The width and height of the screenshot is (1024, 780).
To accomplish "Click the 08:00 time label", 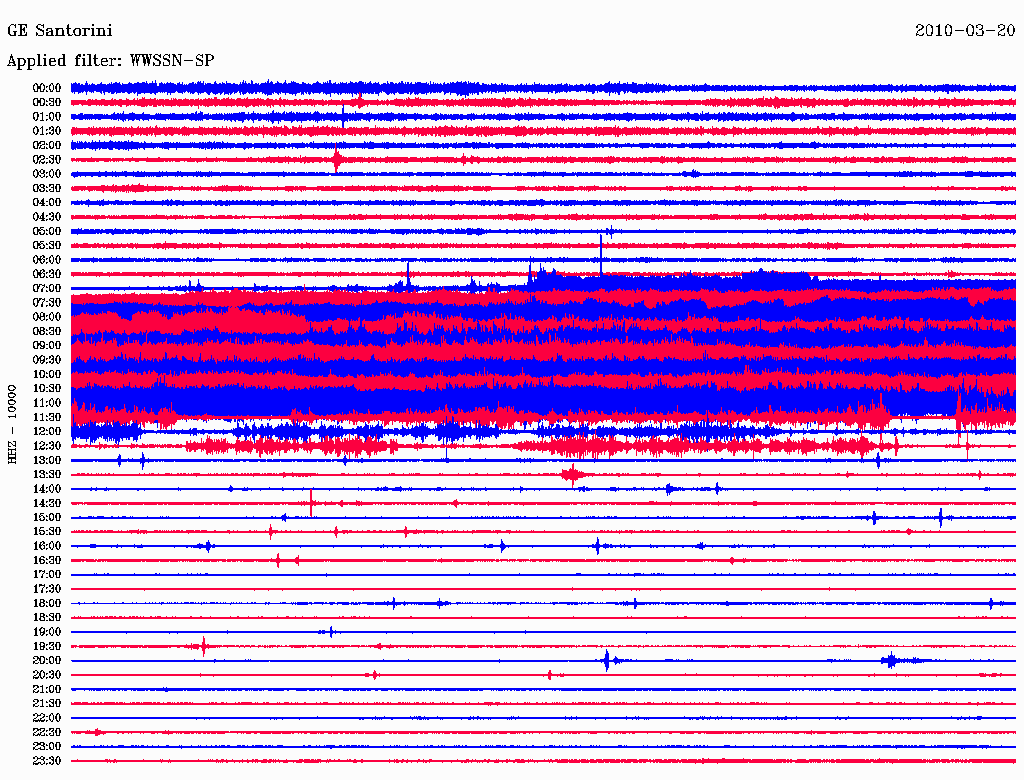I will tap(47, 317).
